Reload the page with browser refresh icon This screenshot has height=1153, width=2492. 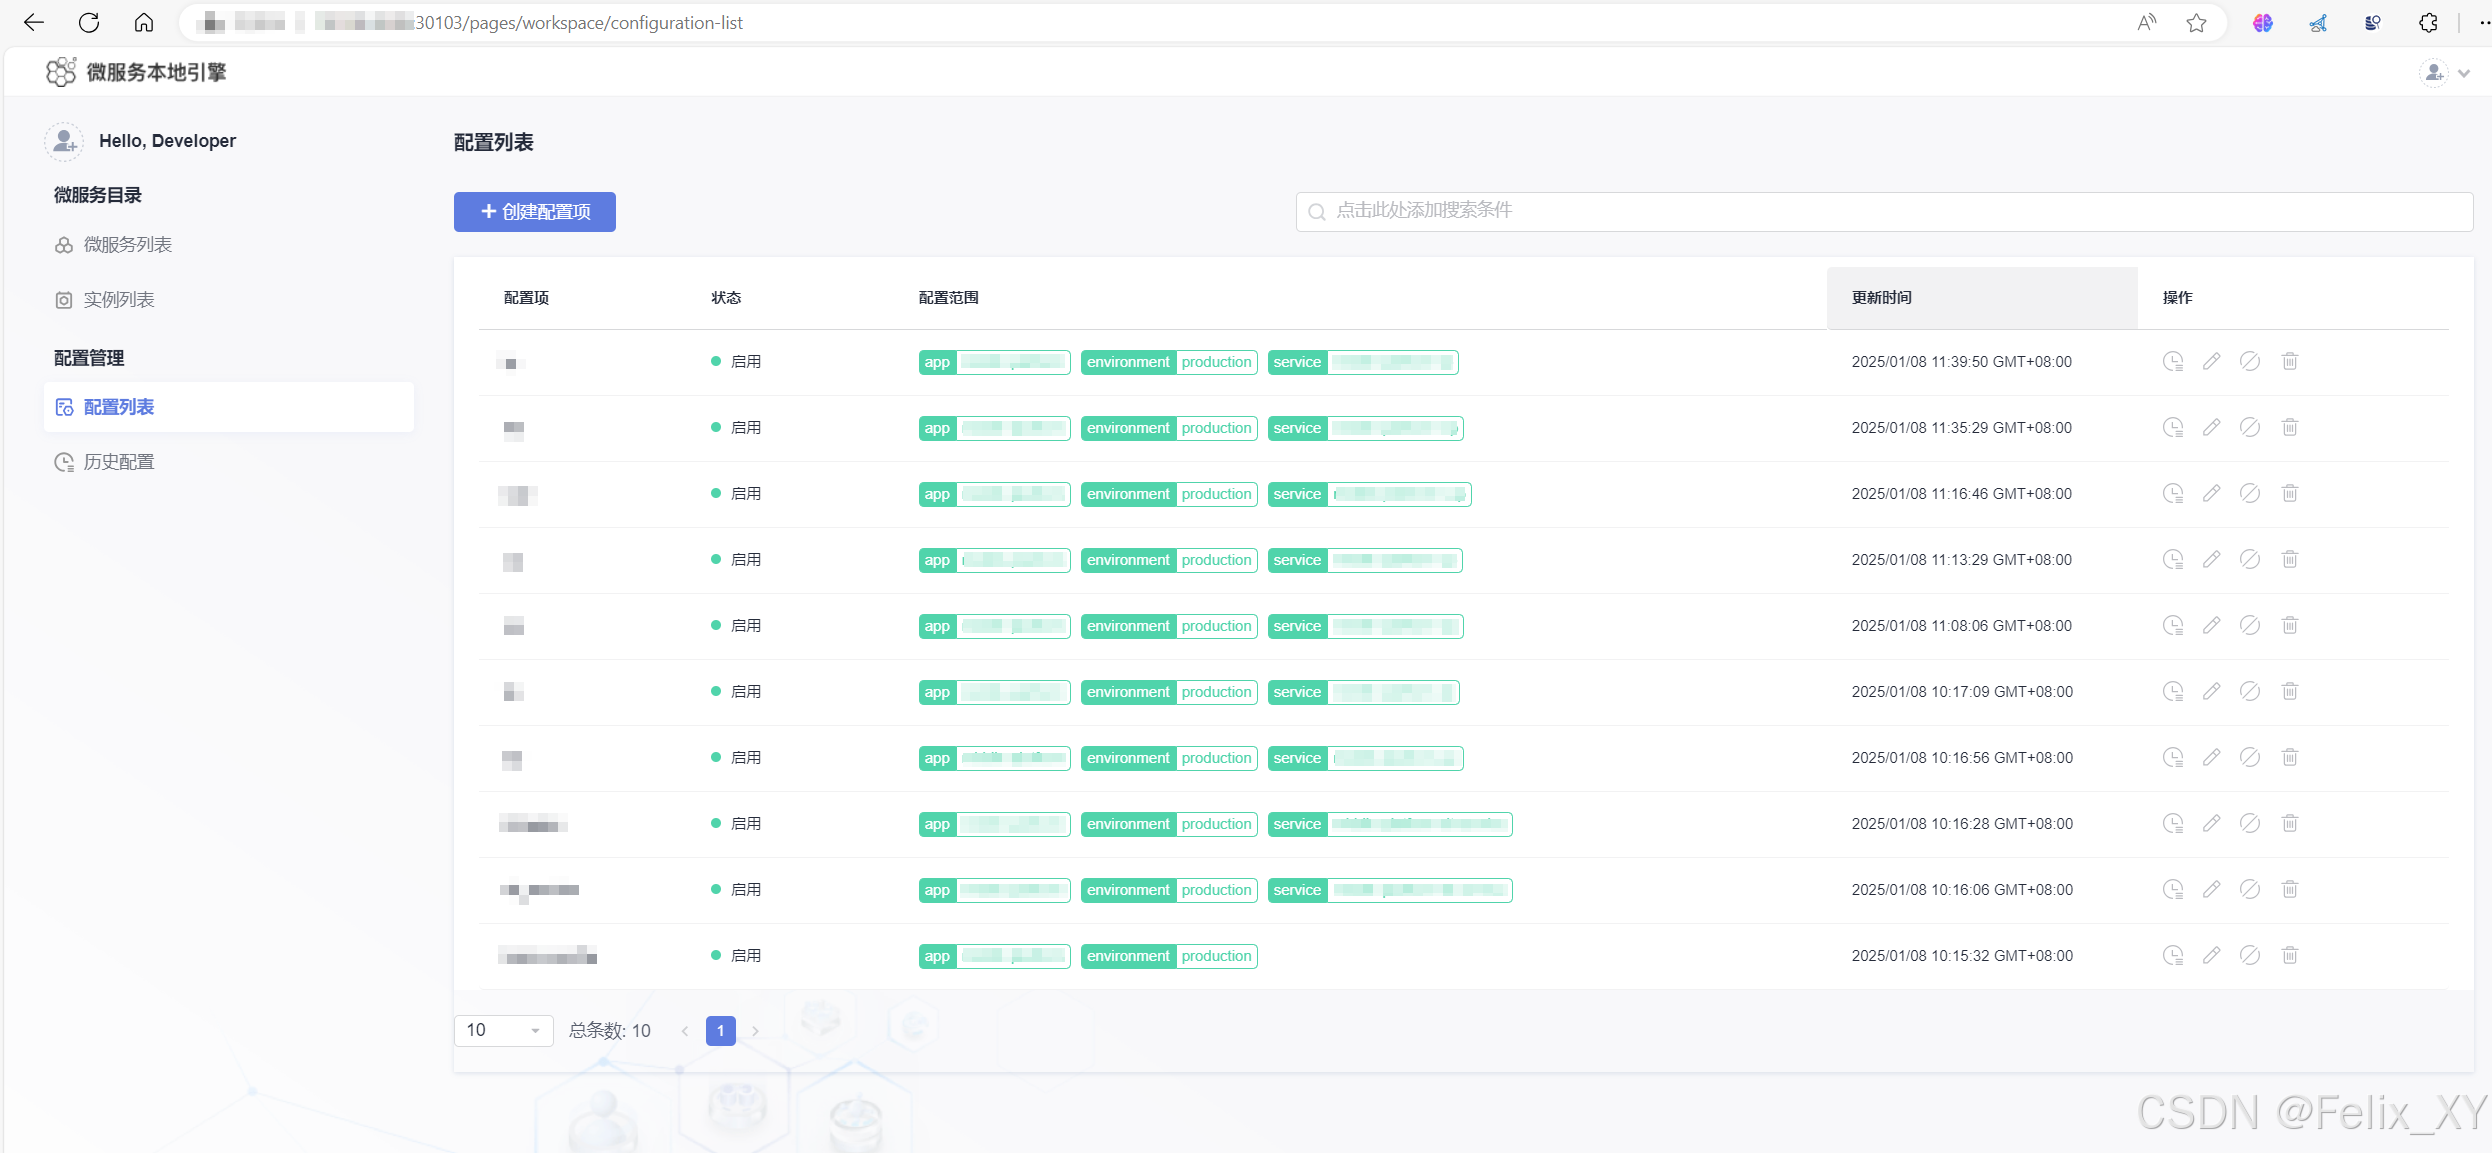(x=89, y=23)
